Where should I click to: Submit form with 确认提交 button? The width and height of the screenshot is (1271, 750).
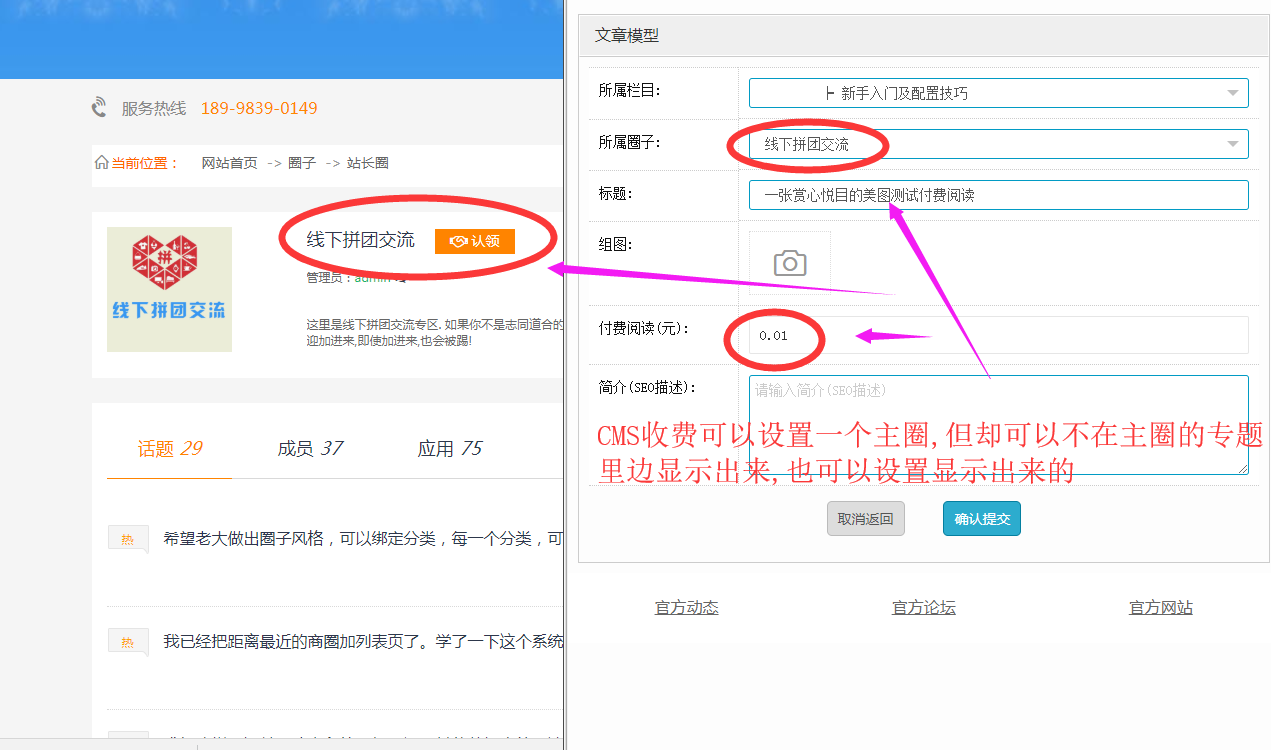981,519
